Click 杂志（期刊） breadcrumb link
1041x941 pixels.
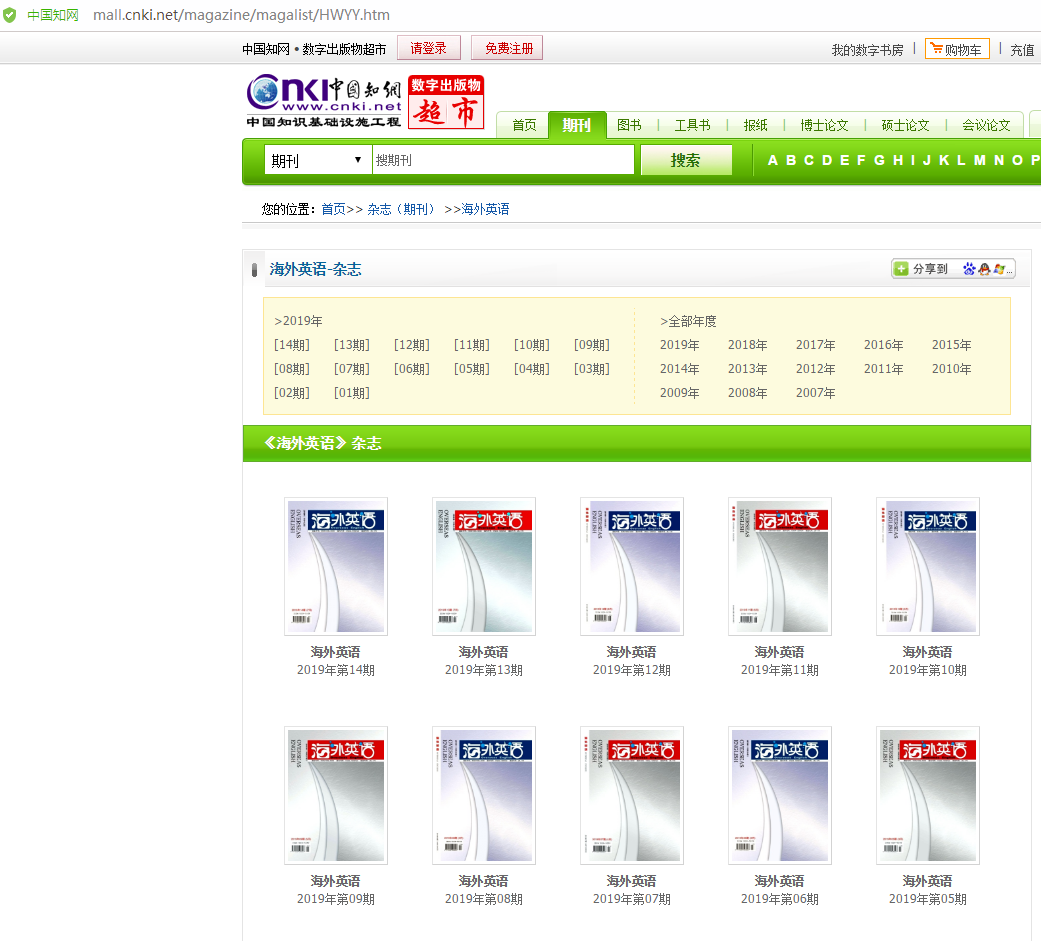tap(401, 209)
